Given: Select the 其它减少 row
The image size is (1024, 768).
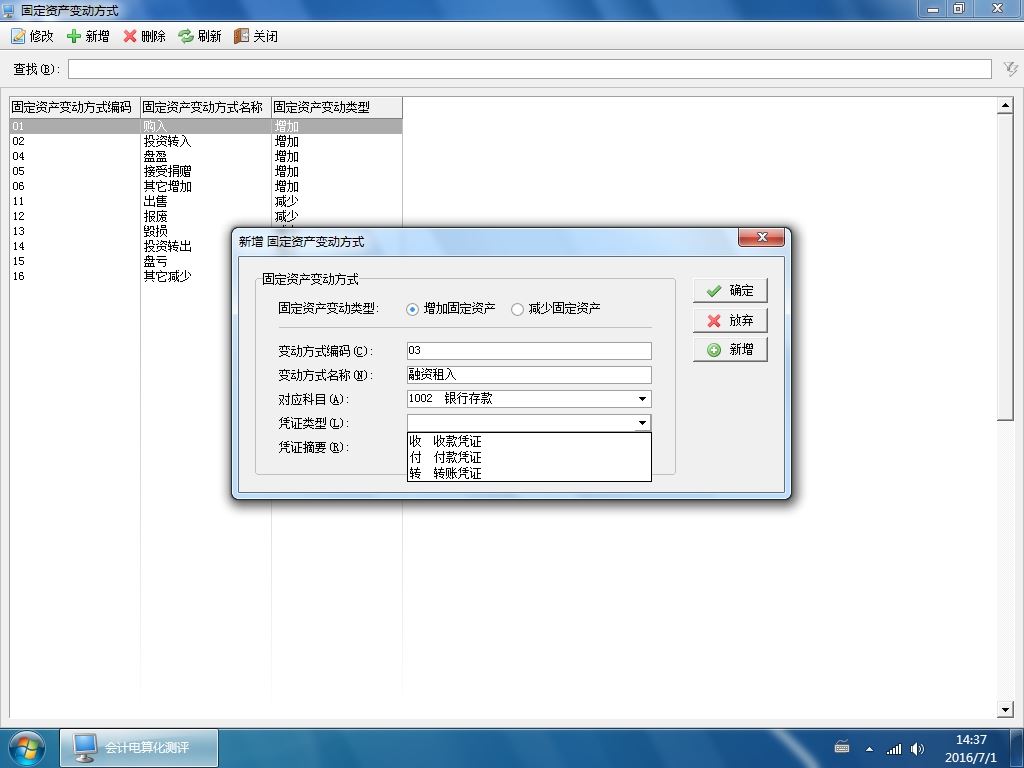Looking at the screenshot, I should (121, 276).
